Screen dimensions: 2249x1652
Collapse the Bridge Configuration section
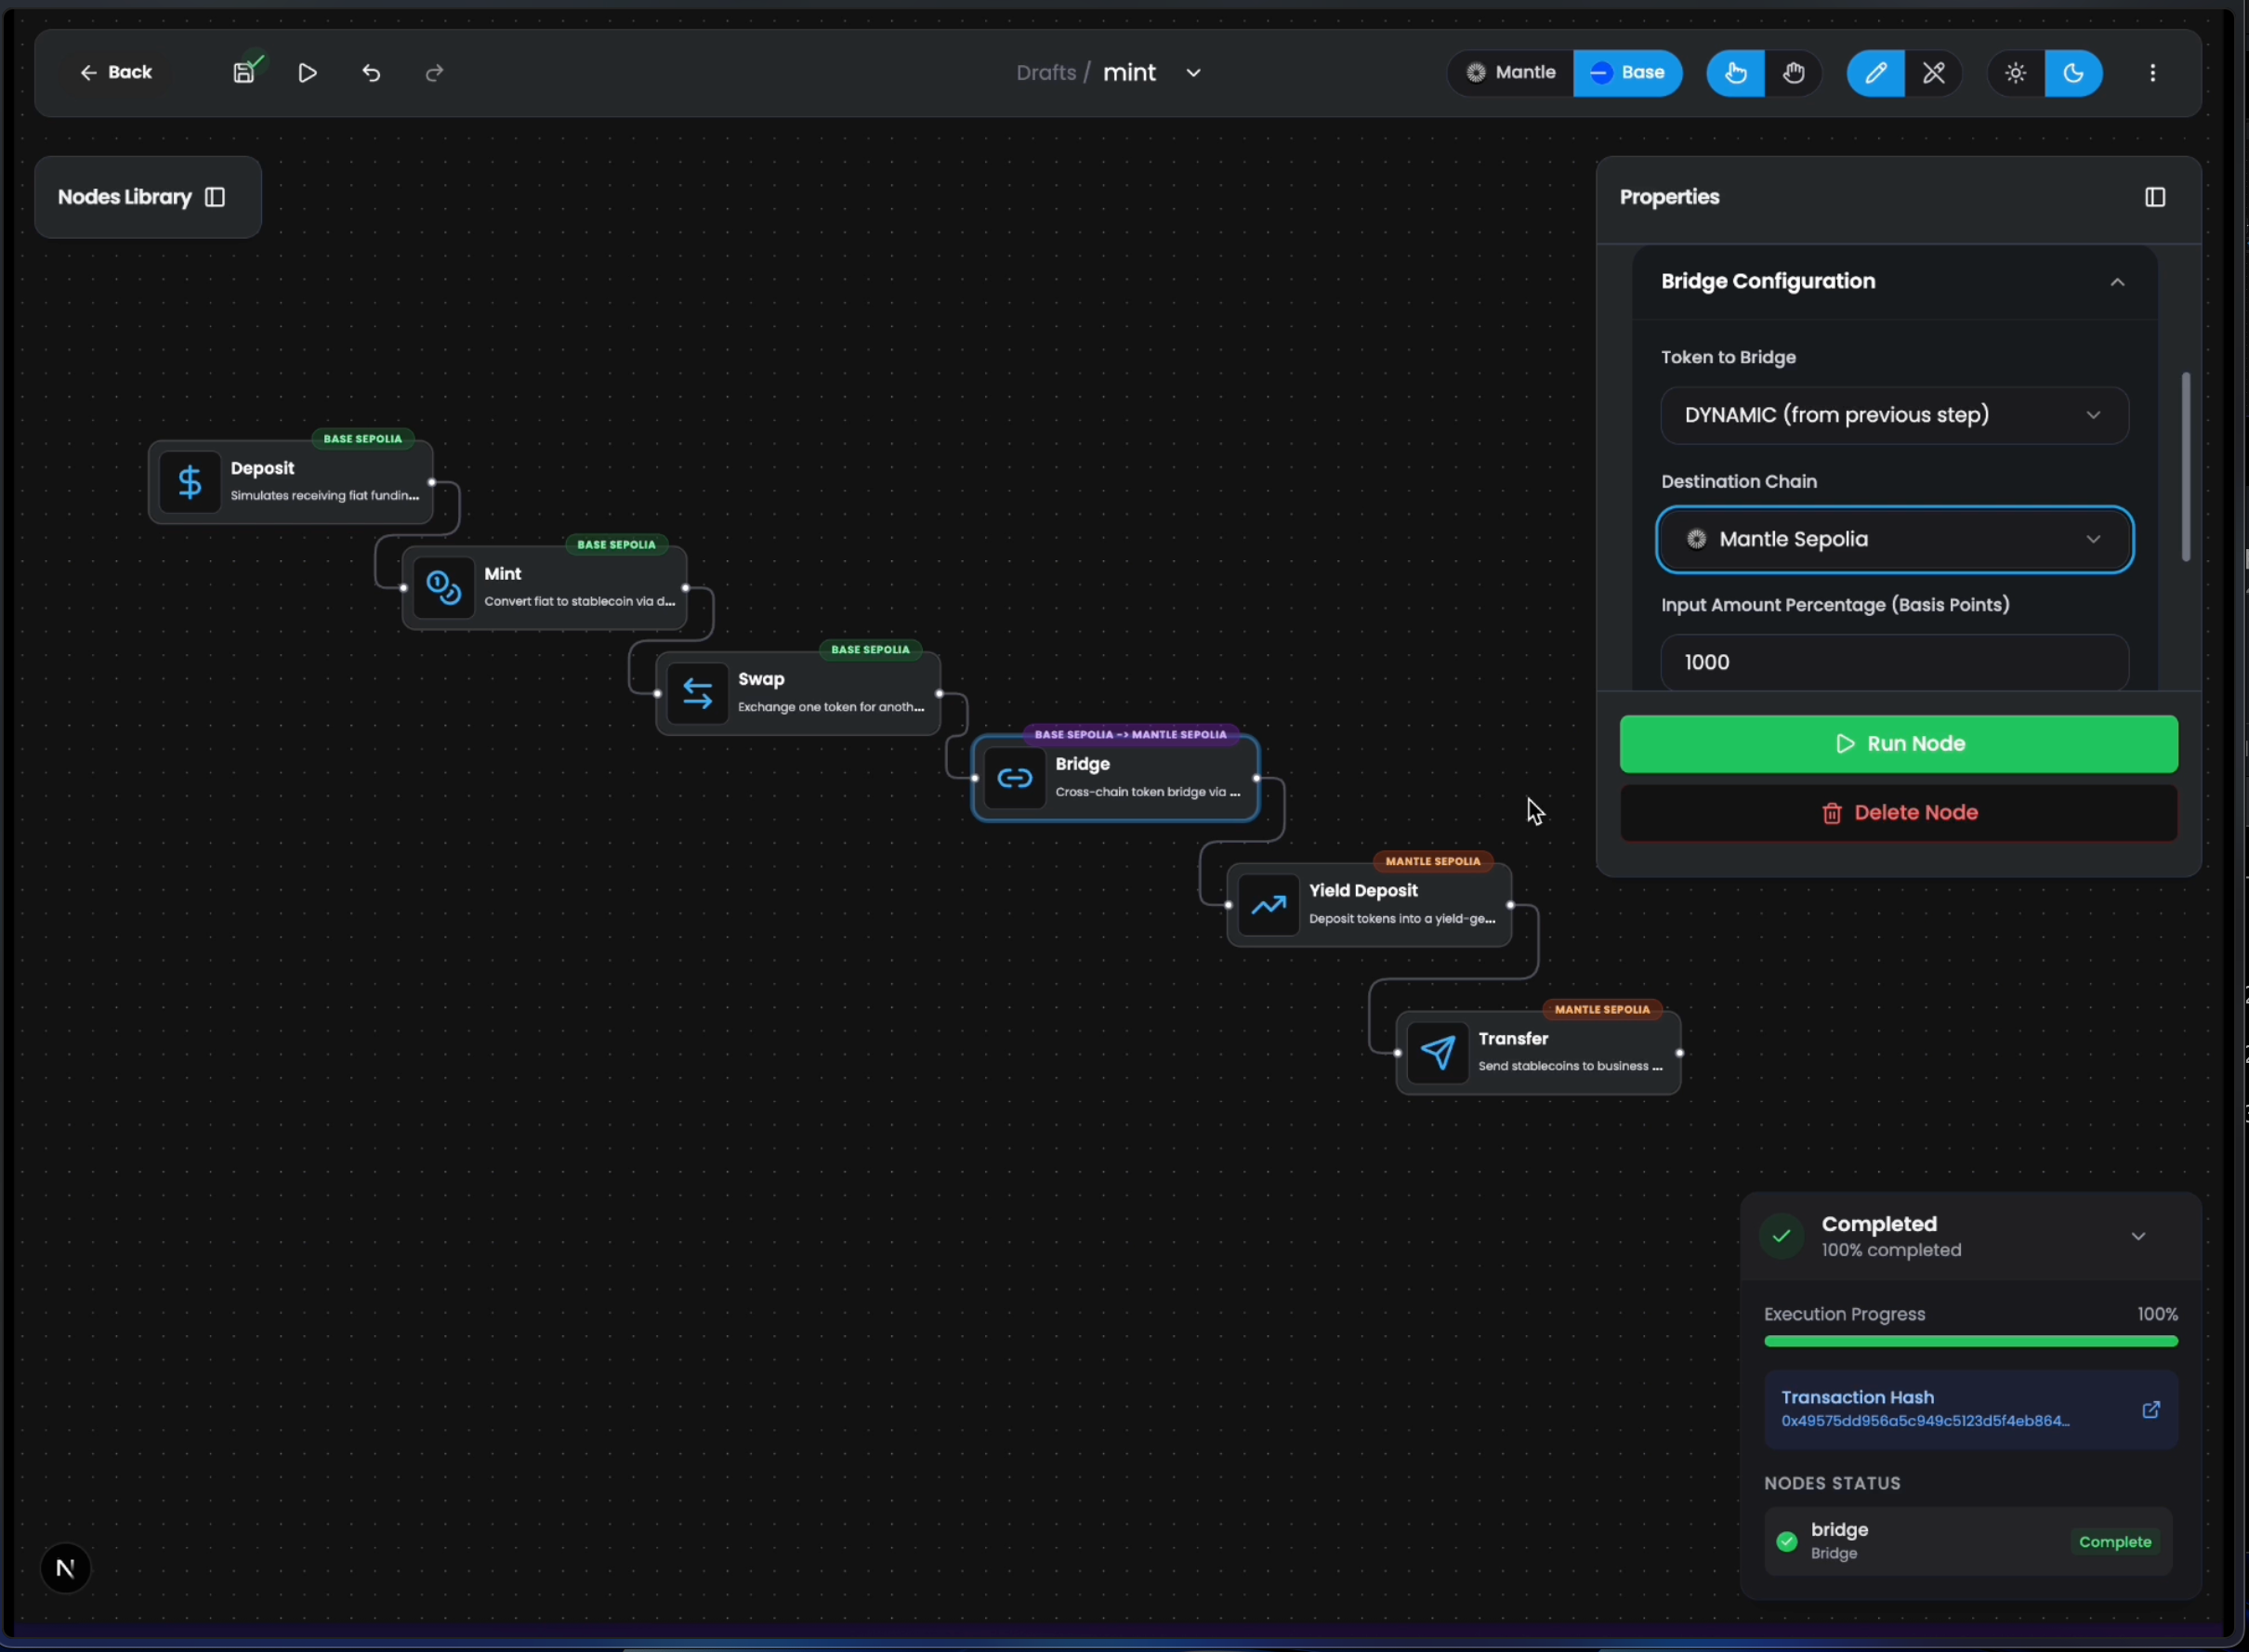coord(2116,282)
